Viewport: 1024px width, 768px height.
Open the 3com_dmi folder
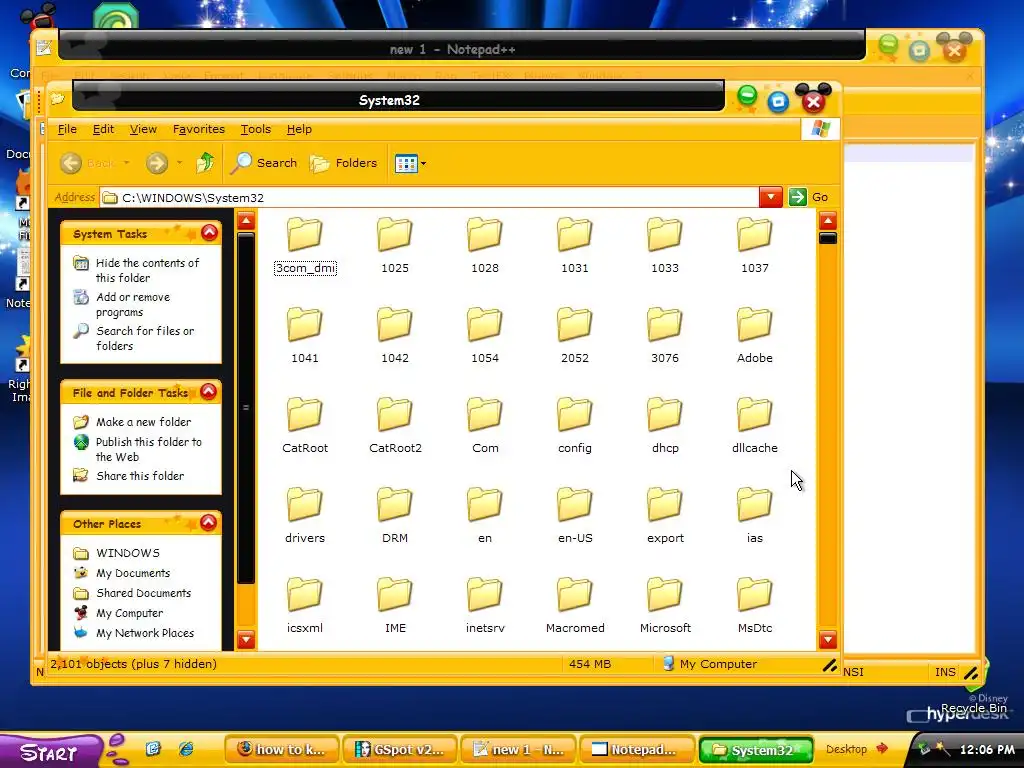(x=305, y=246)
